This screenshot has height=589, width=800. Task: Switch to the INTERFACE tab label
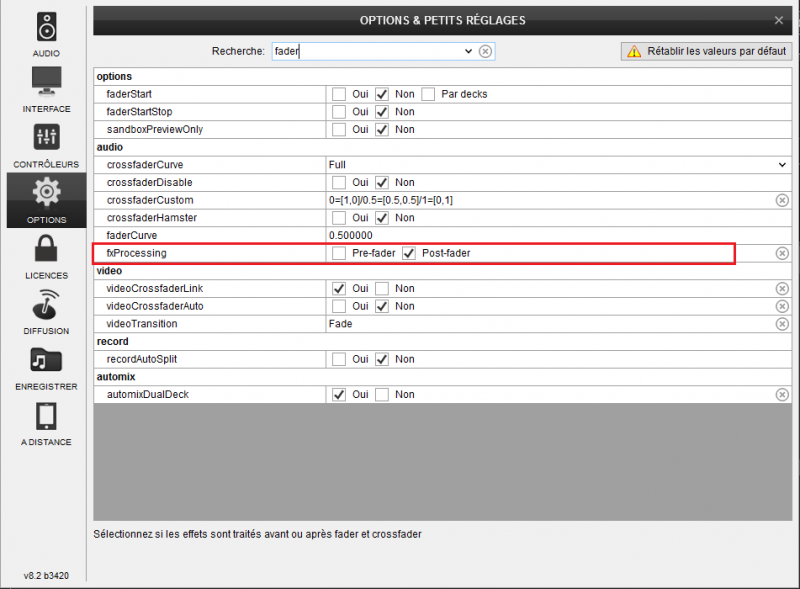46,109
